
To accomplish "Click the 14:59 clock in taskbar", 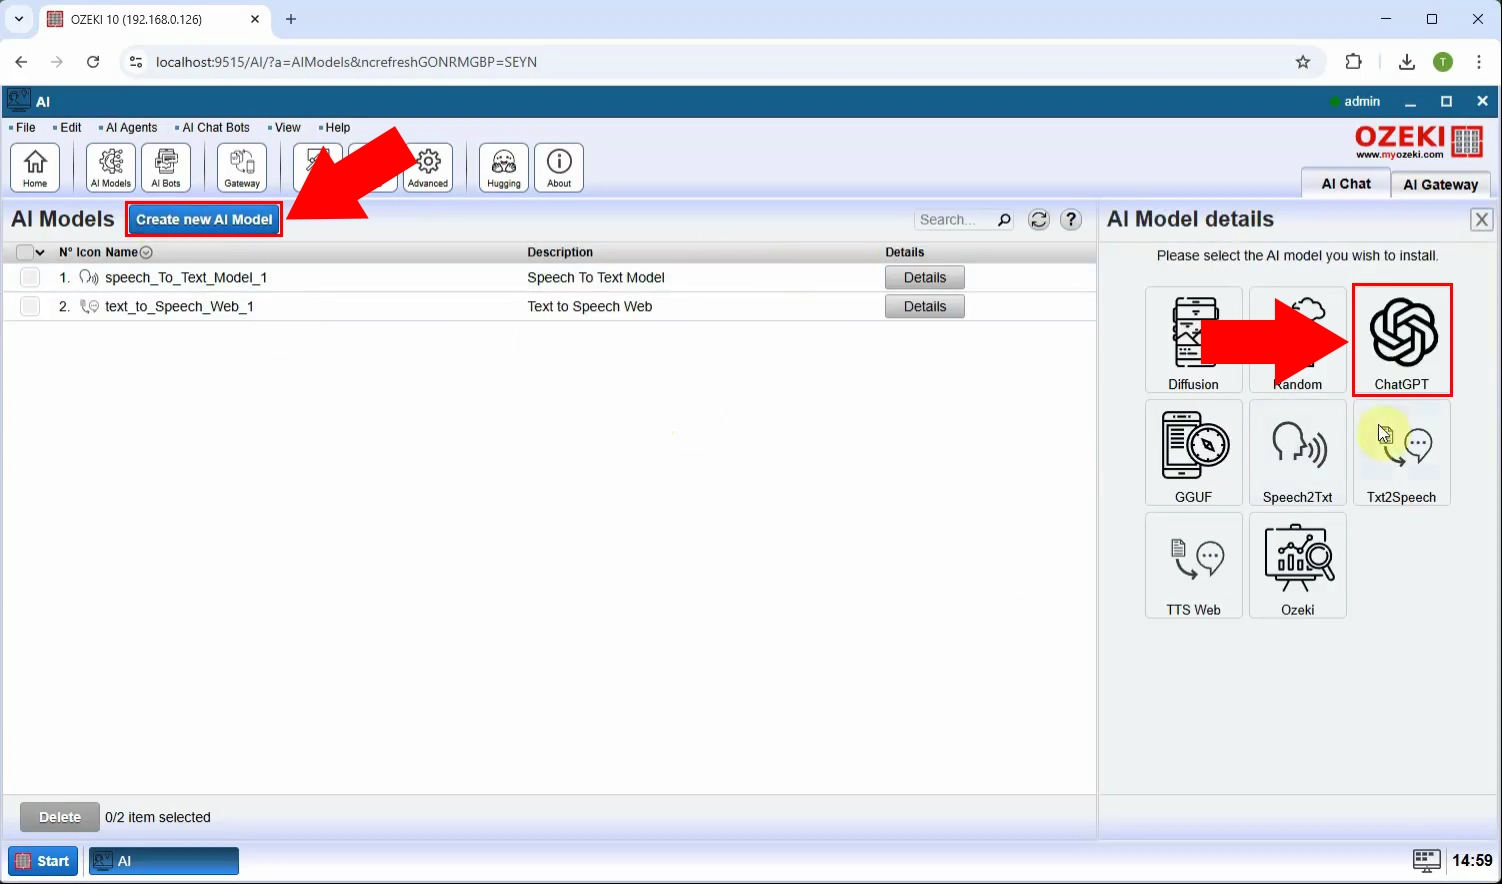I will point(1472,860).
